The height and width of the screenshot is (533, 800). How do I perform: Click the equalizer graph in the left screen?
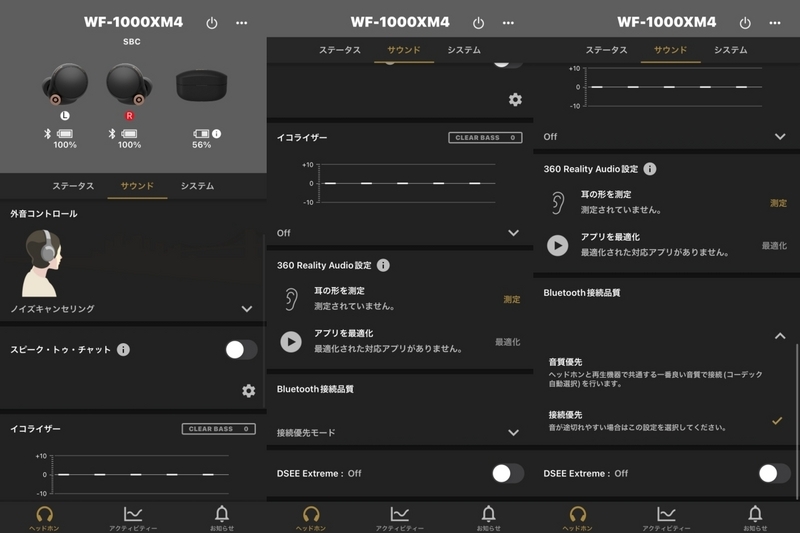click(133, 474)
